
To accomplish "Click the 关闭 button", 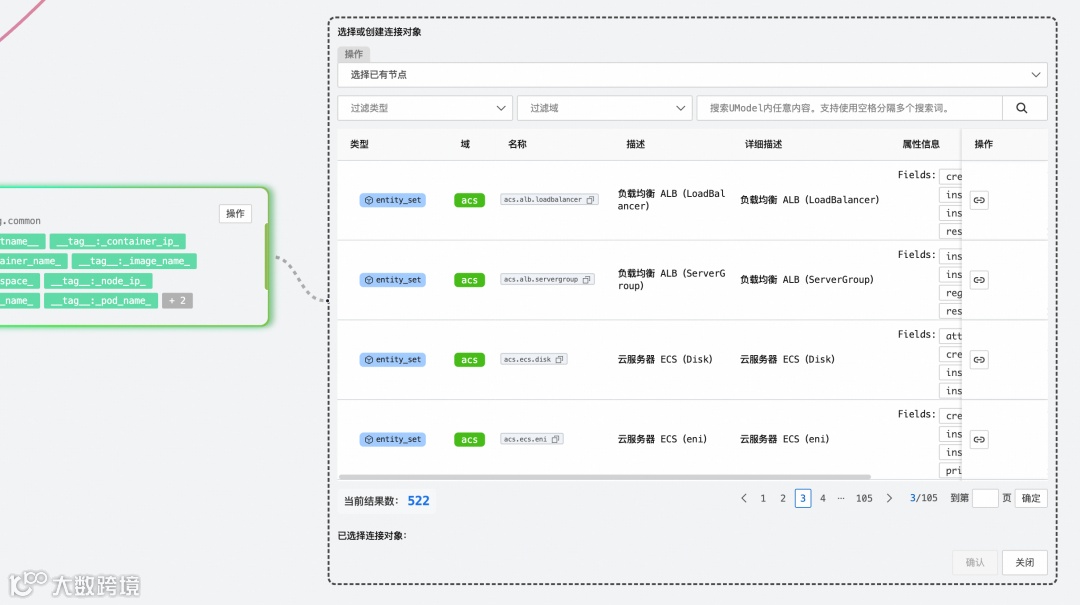I will [1024, 562].
